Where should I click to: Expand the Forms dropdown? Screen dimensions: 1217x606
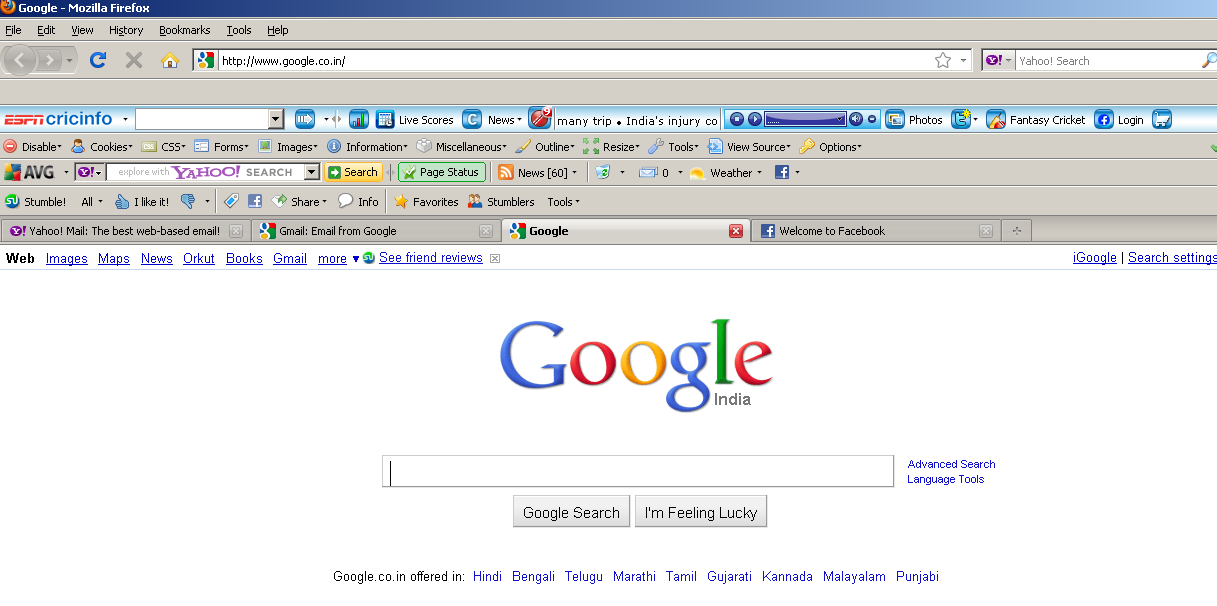click(222, 147)
